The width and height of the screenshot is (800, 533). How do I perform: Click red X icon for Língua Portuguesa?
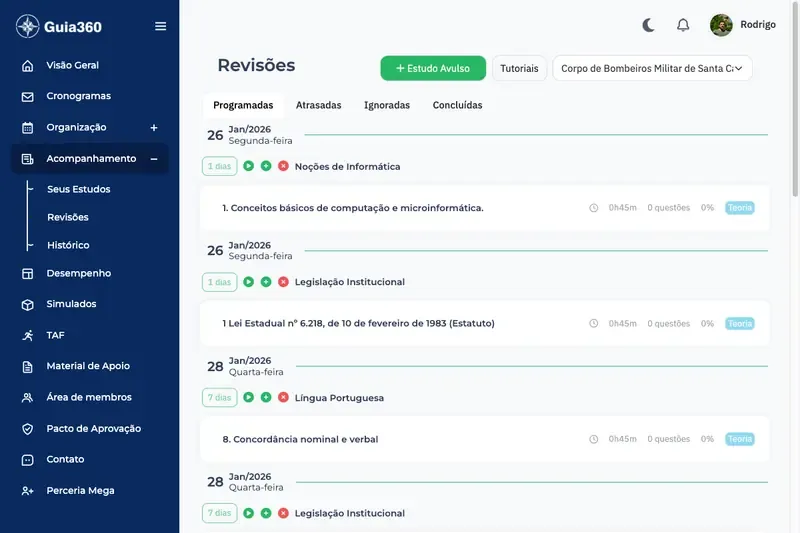[x=283, y=397]
